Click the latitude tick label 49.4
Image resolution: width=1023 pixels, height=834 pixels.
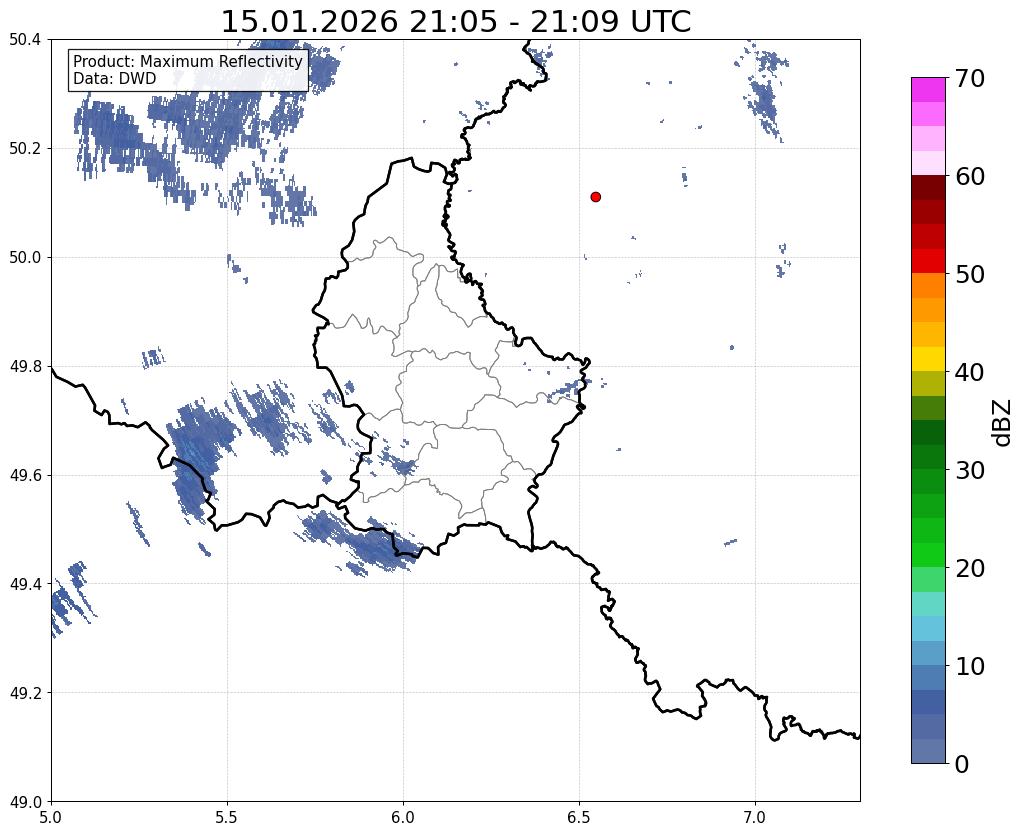coord(25,584)
